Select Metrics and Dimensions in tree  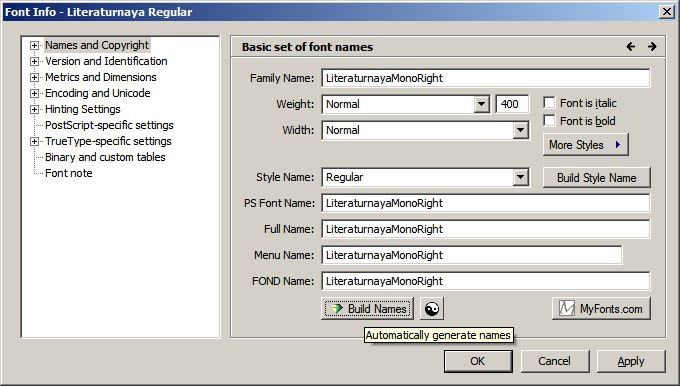(x=101, y=77)
